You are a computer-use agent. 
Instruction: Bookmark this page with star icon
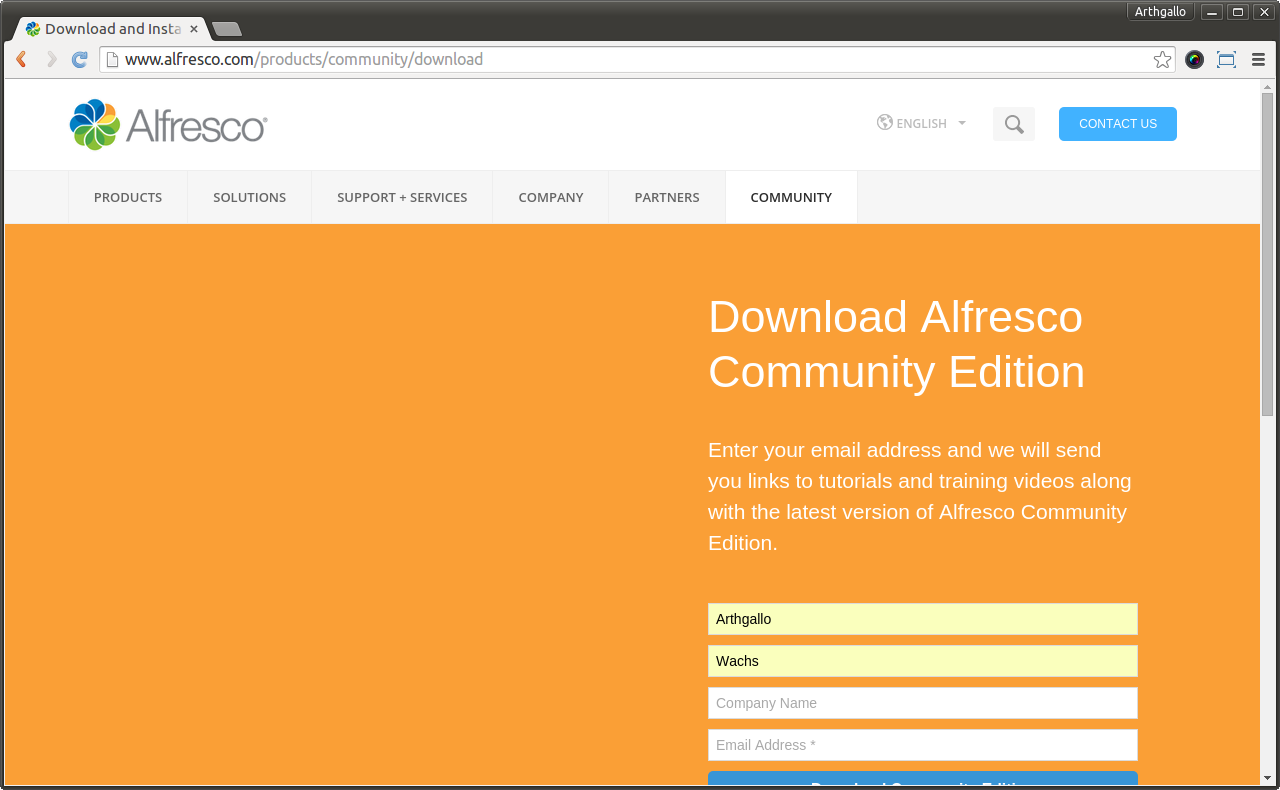tap(1162, 59)
